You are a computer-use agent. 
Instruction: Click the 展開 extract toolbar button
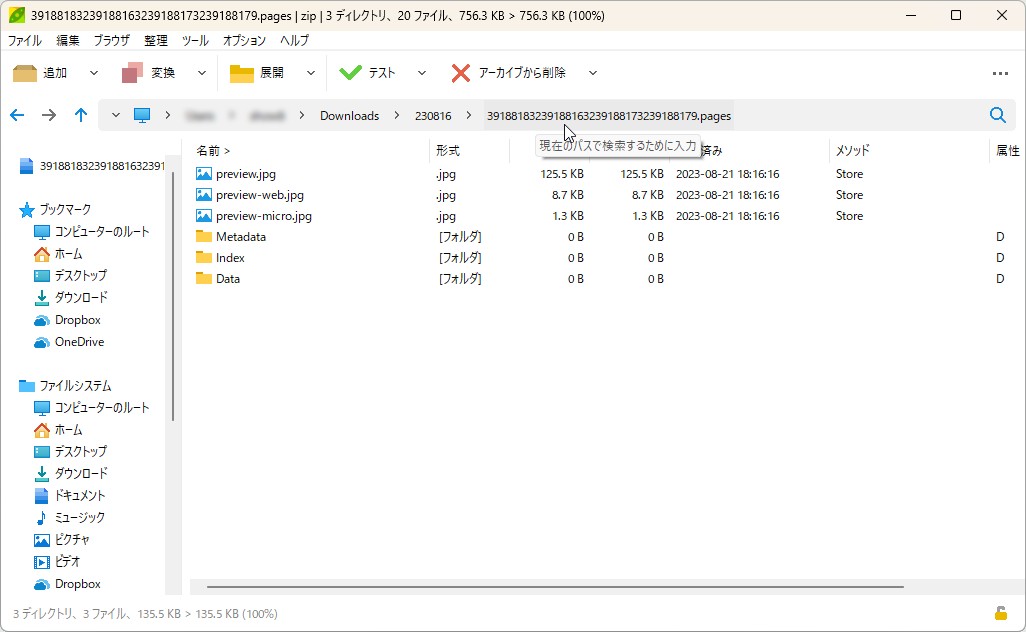click(x=257, y=73)
